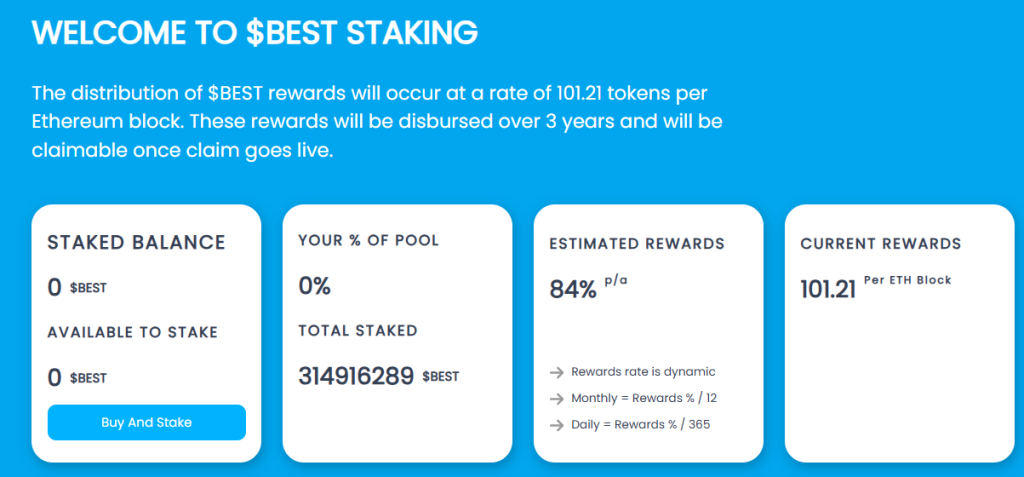Select the 101.21 value in Current Rewards
This screenshot has height=477, width=1024.
[828, 290]
